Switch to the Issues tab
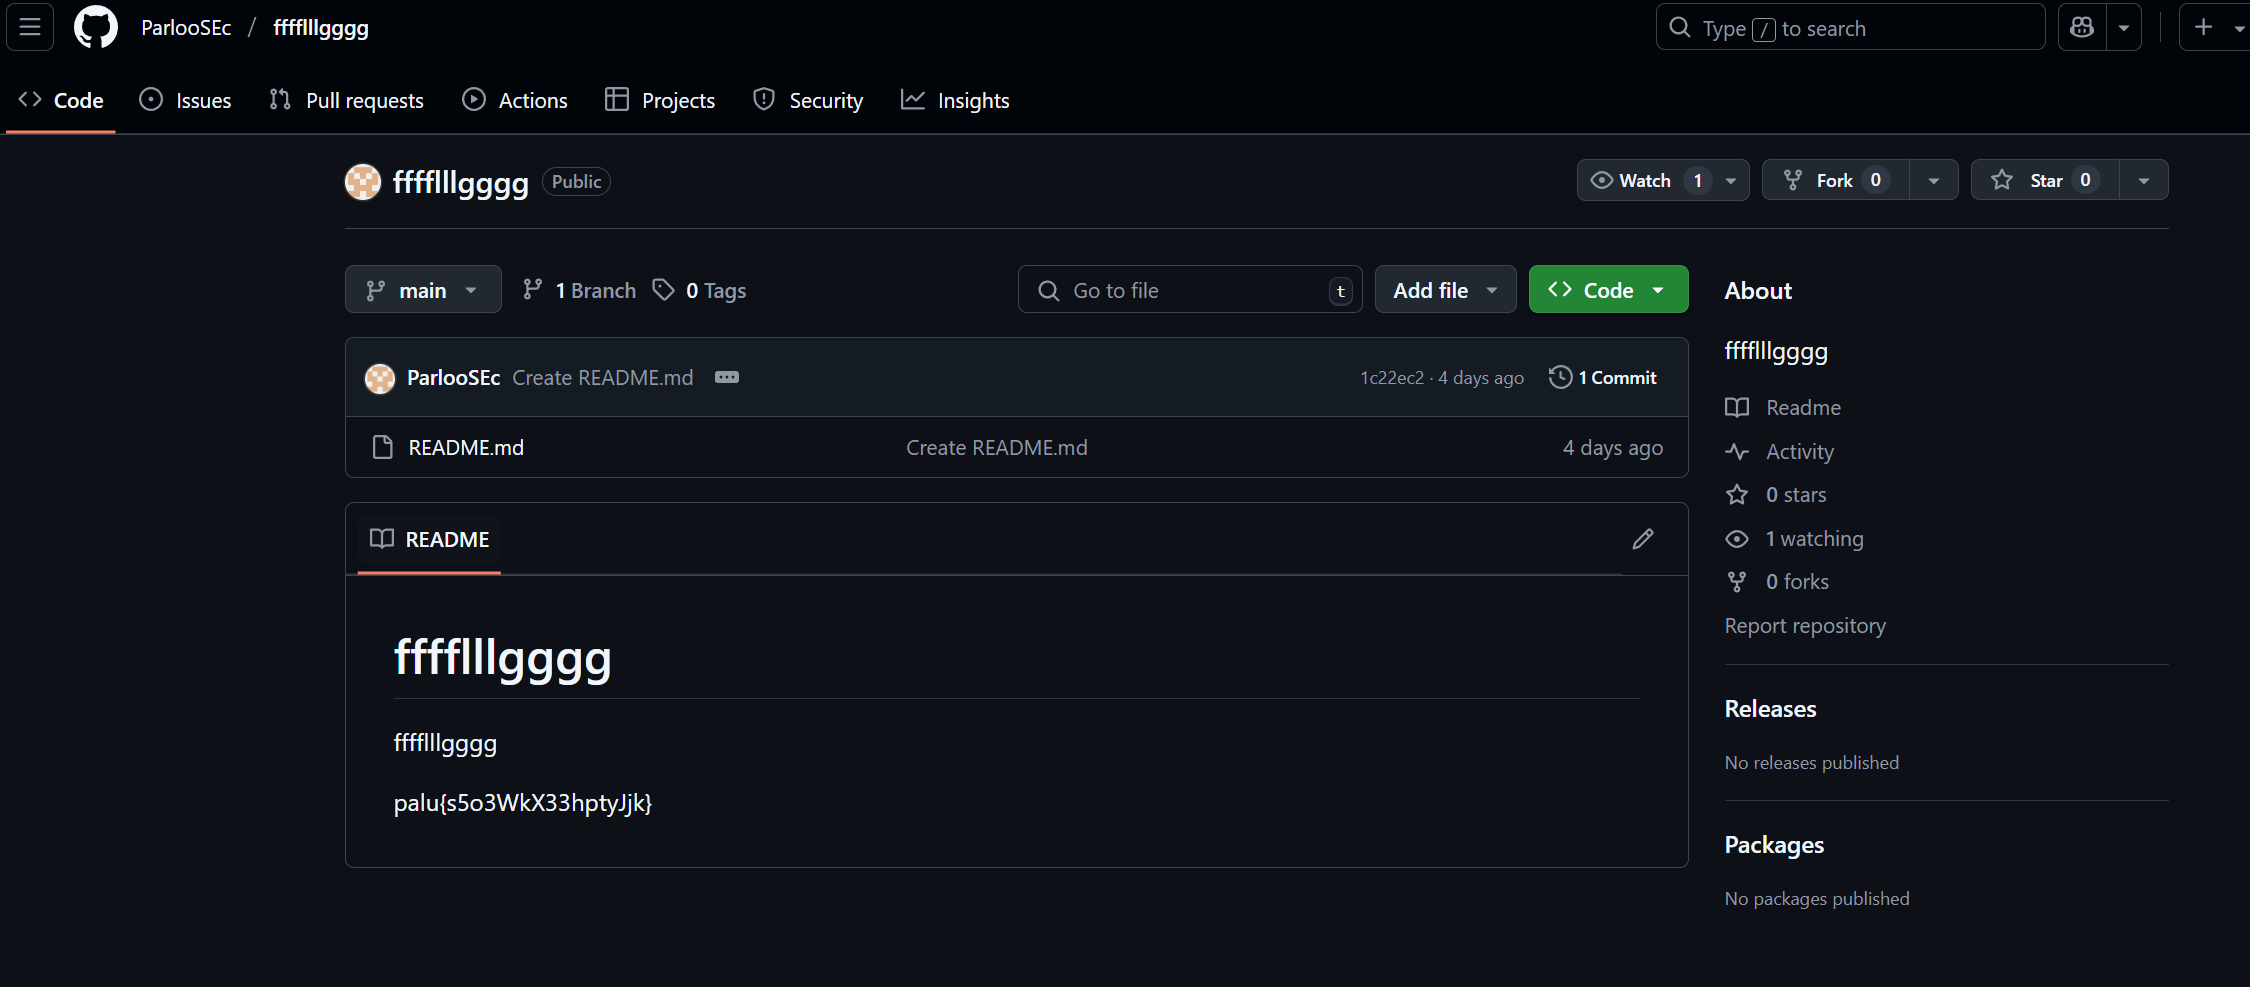 (x=186, y=100)
